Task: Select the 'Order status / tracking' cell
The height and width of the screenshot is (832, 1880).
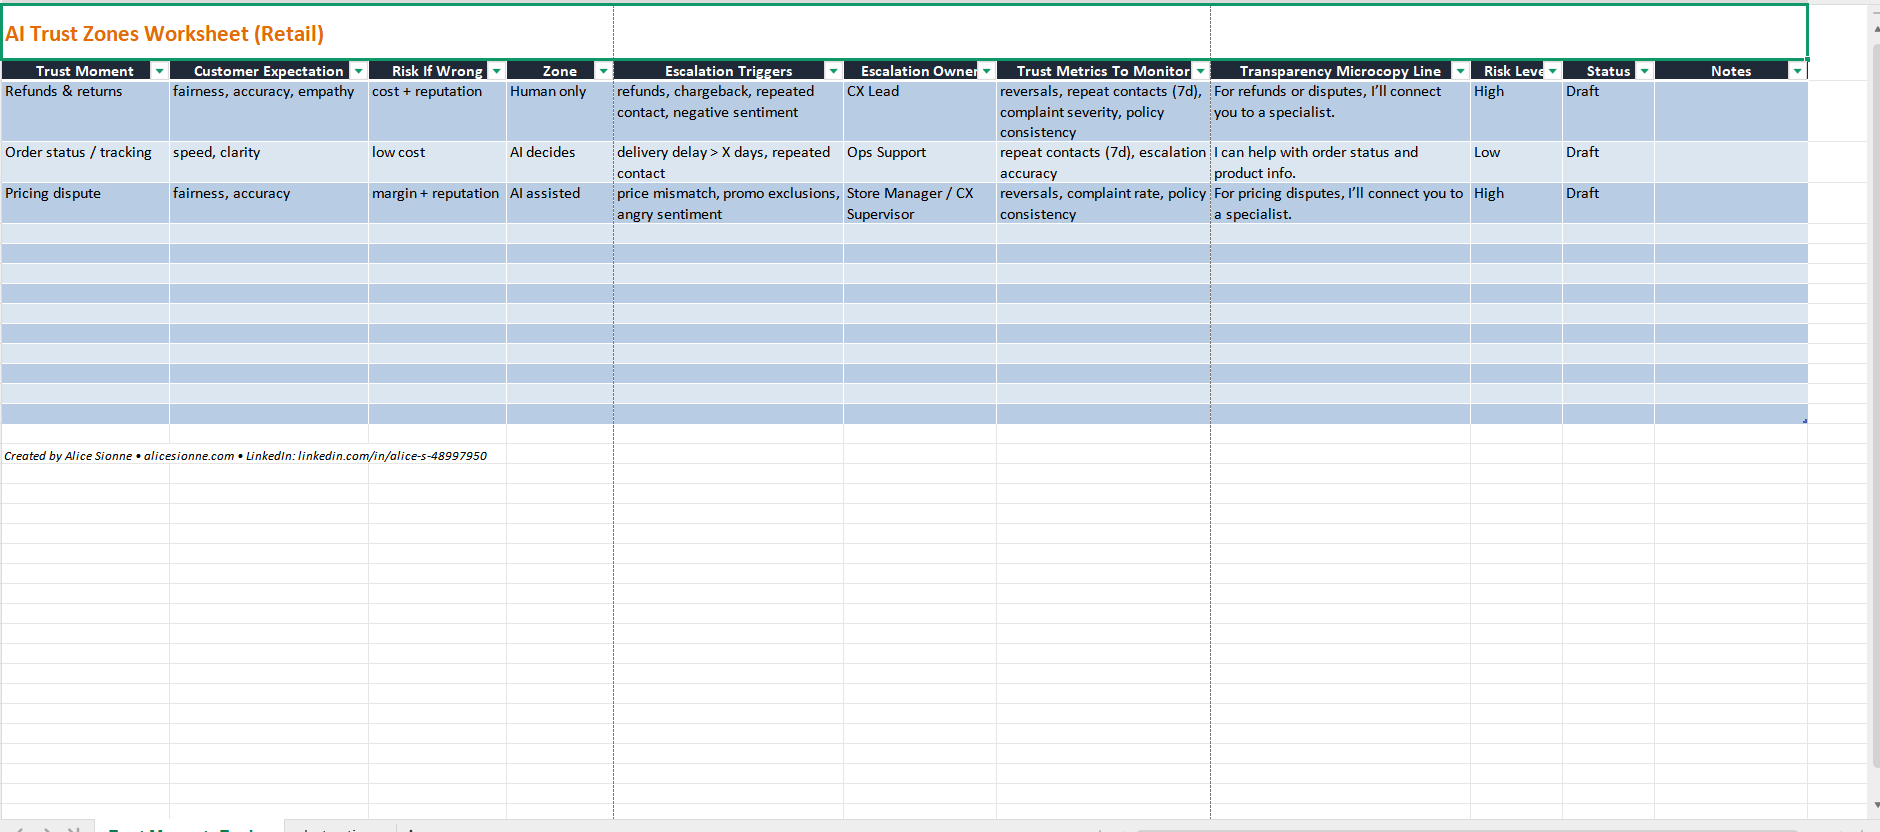Action: (85, 162)
